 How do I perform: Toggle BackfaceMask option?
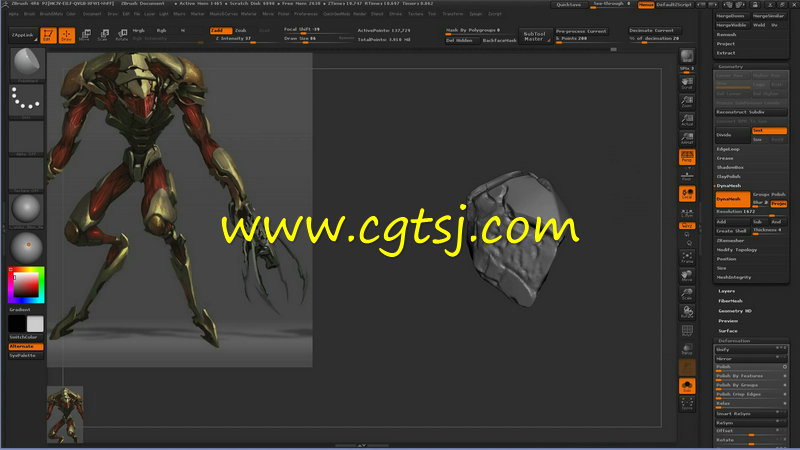pyautogui.click(x=499, y=40)
